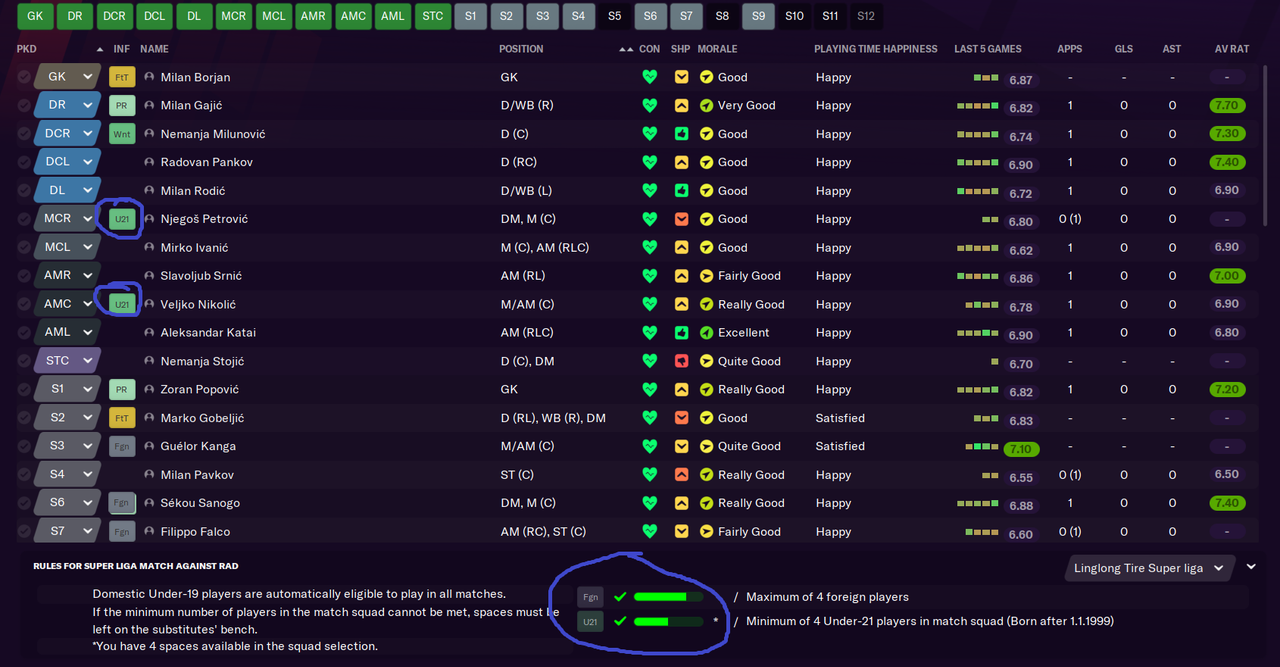Image resolution: width=1280 pixels, height=667 pixels.
Task: Select the GK slot in the top bar
Action: [35, 16]
